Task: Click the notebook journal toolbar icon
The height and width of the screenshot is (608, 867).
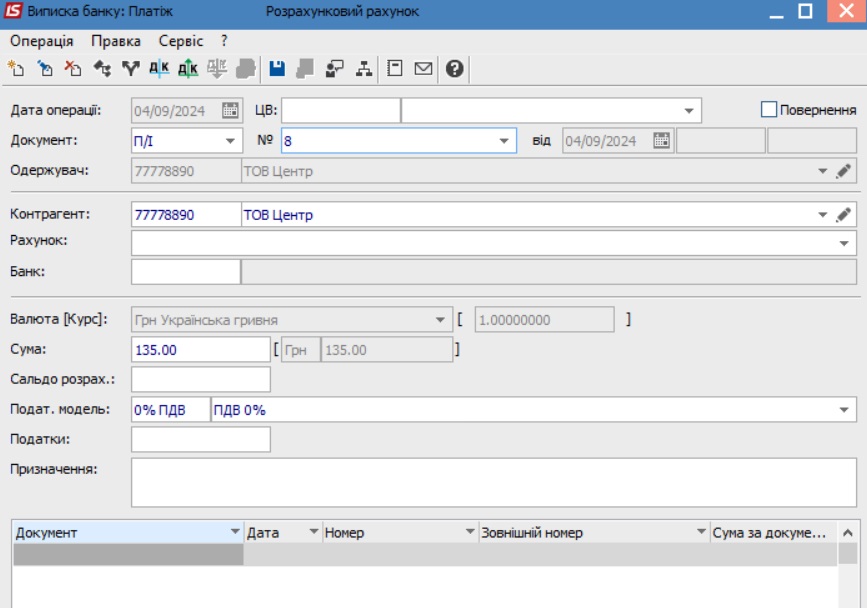Action: point(395,69)
